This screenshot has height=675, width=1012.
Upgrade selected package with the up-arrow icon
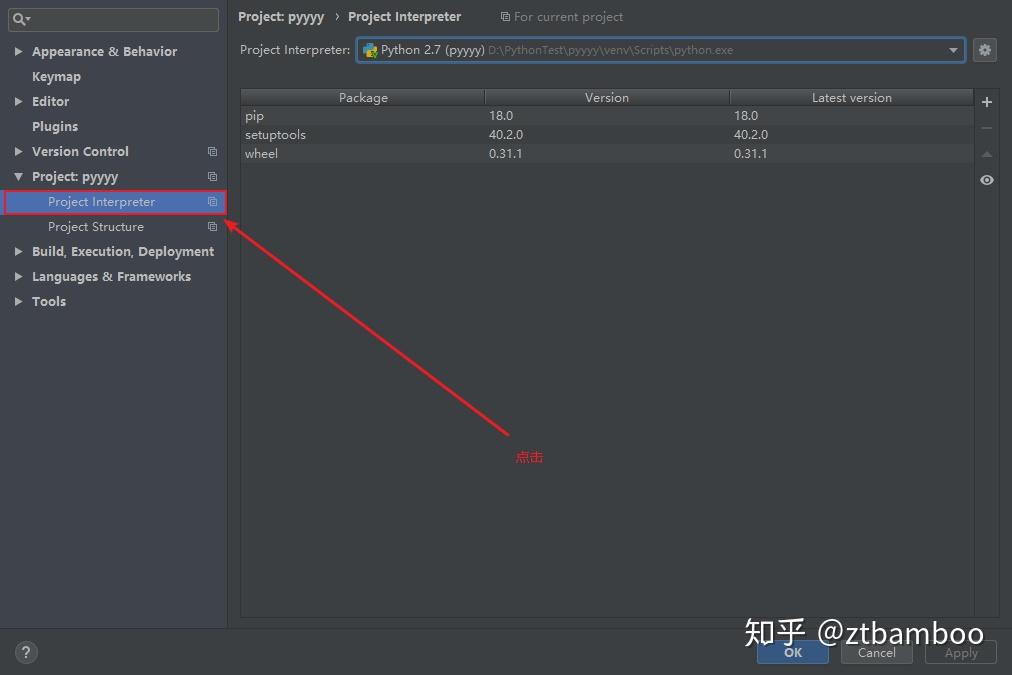click(986, 153)
